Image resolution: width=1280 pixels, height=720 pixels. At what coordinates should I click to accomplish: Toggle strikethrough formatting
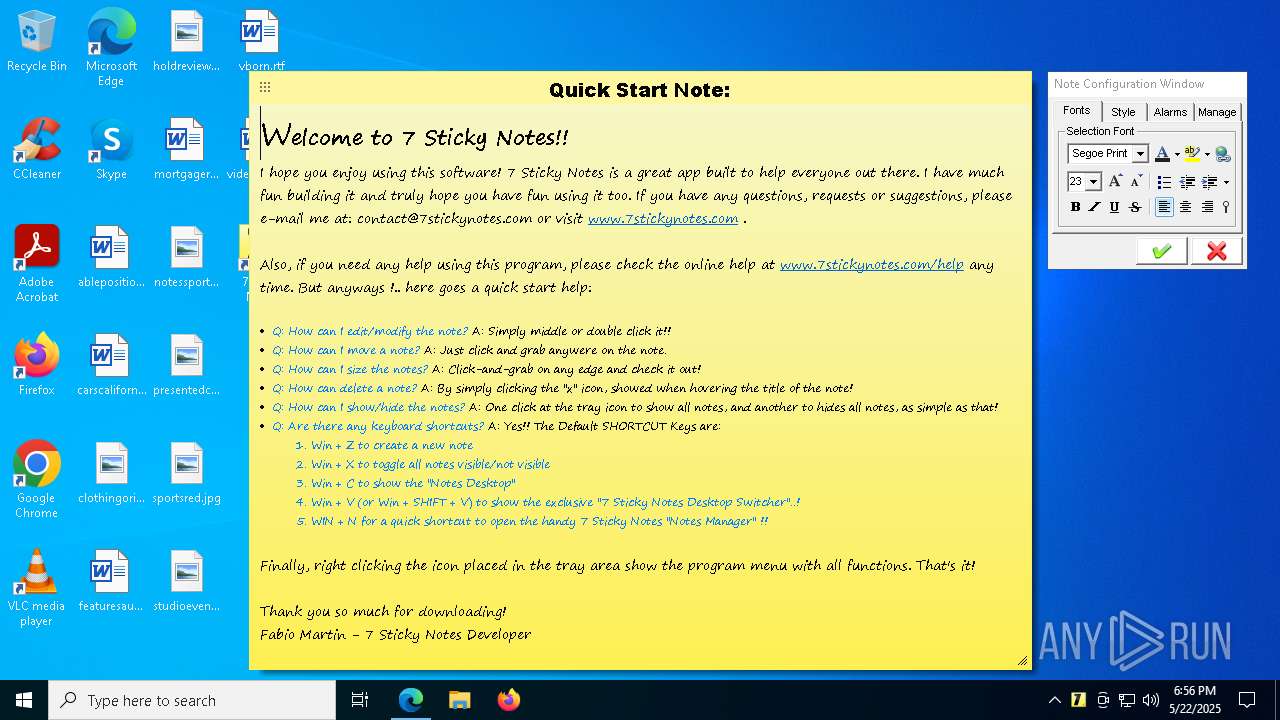1135,207
